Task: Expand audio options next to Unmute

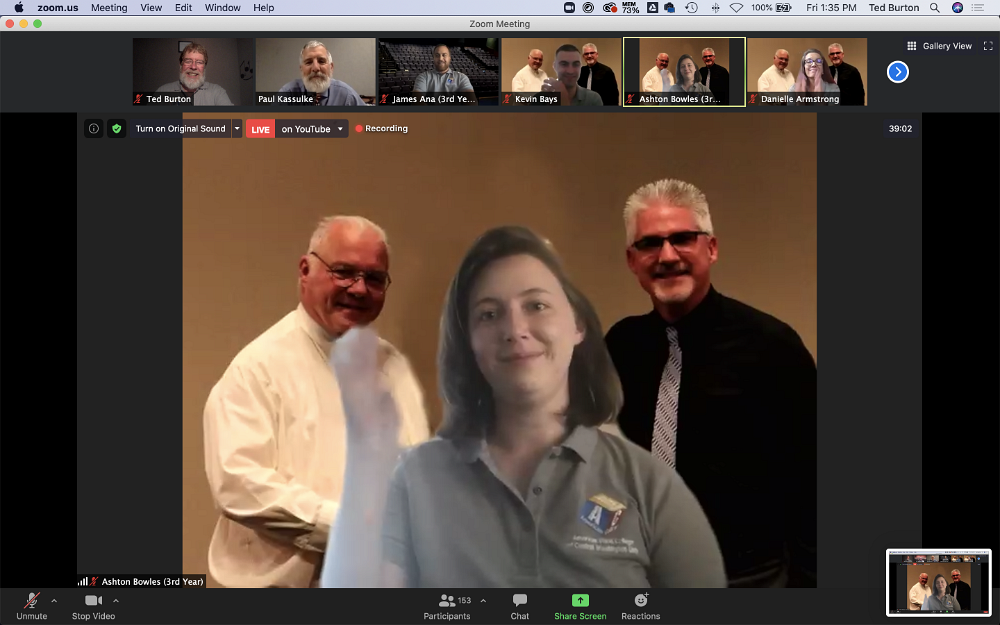Action: (x=54, y=600)
